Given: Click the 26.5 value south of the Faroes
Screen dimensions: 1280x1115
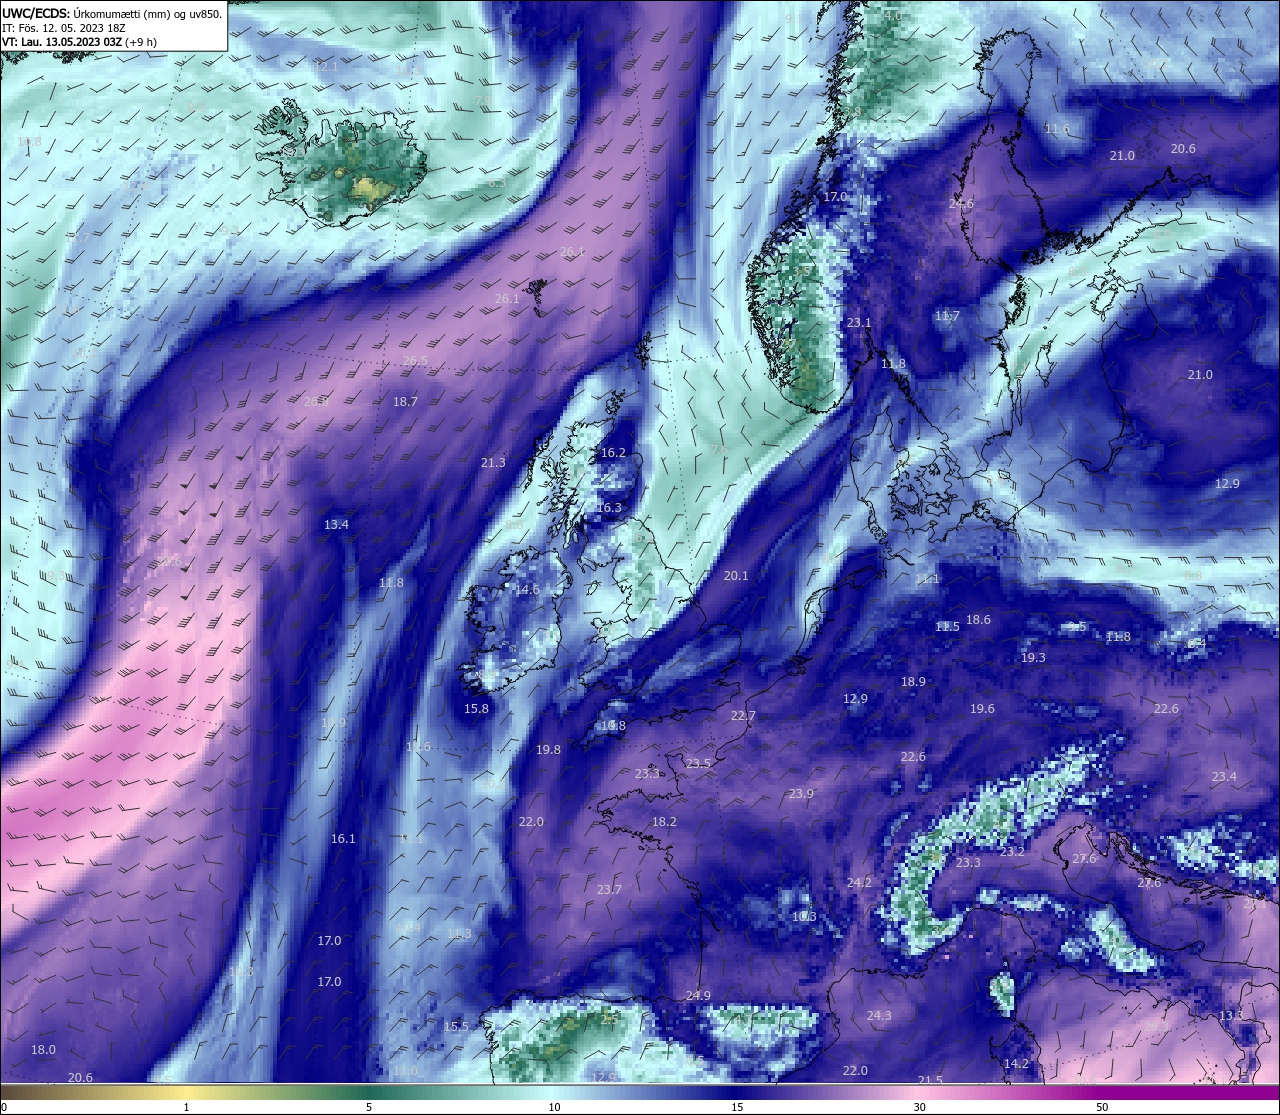Looking at the screenshot, I should (415, 361).
